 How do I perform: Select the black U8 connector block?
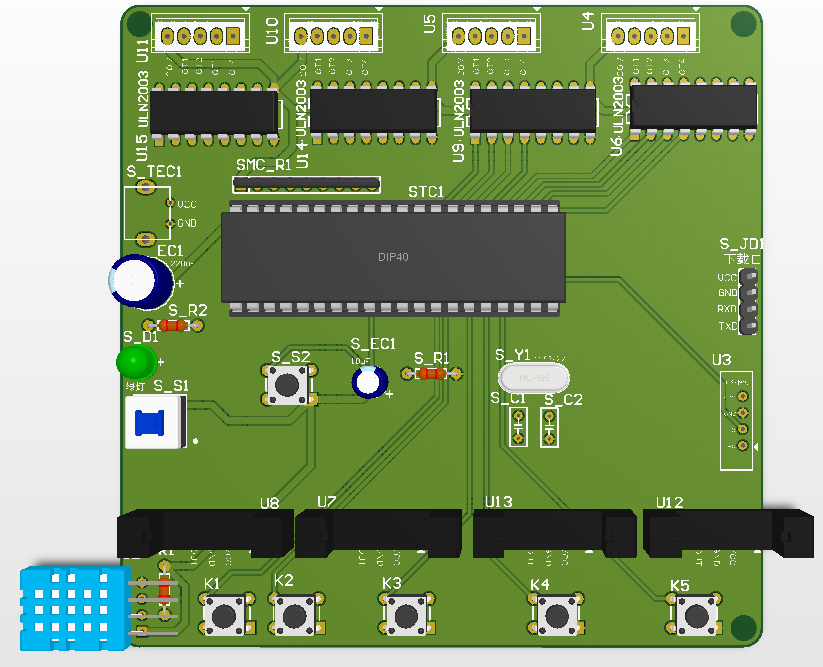[205, 533]
